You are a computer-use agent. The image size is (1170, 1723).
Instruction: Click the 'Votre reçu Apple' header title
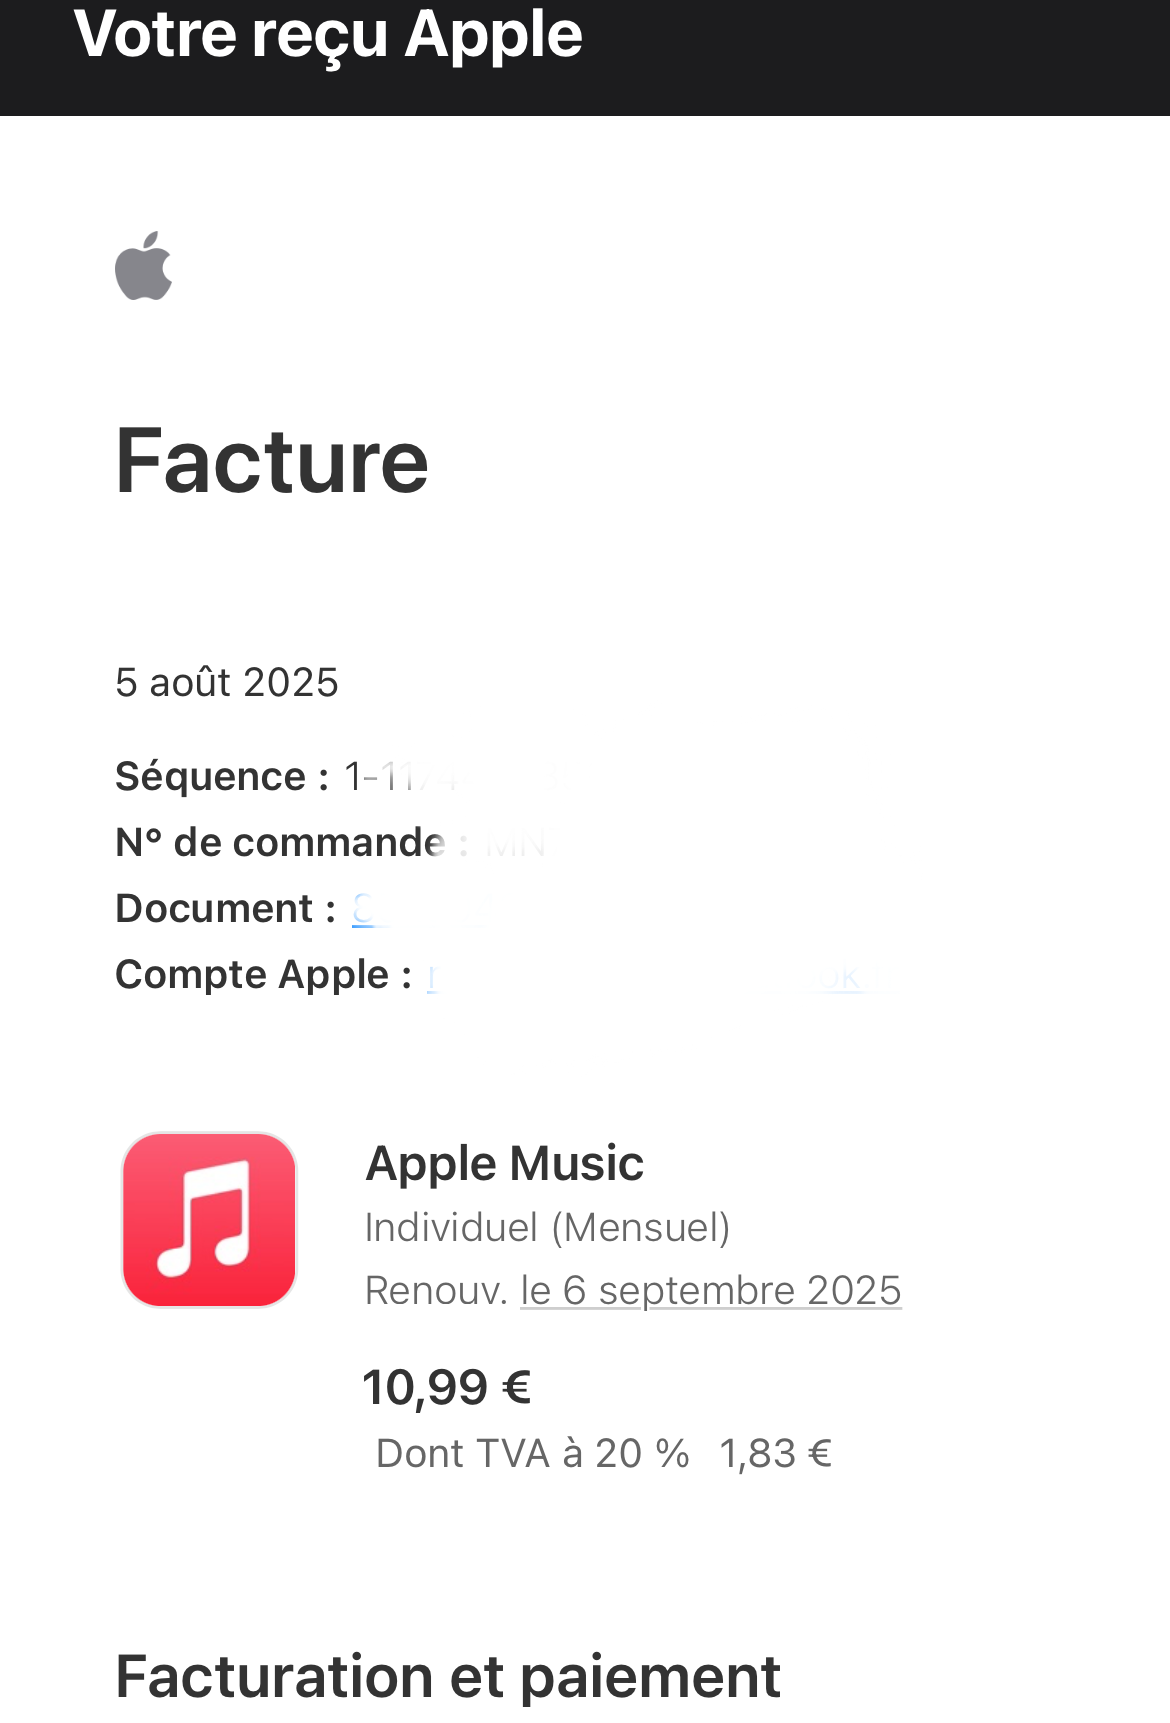pos(328,36)
